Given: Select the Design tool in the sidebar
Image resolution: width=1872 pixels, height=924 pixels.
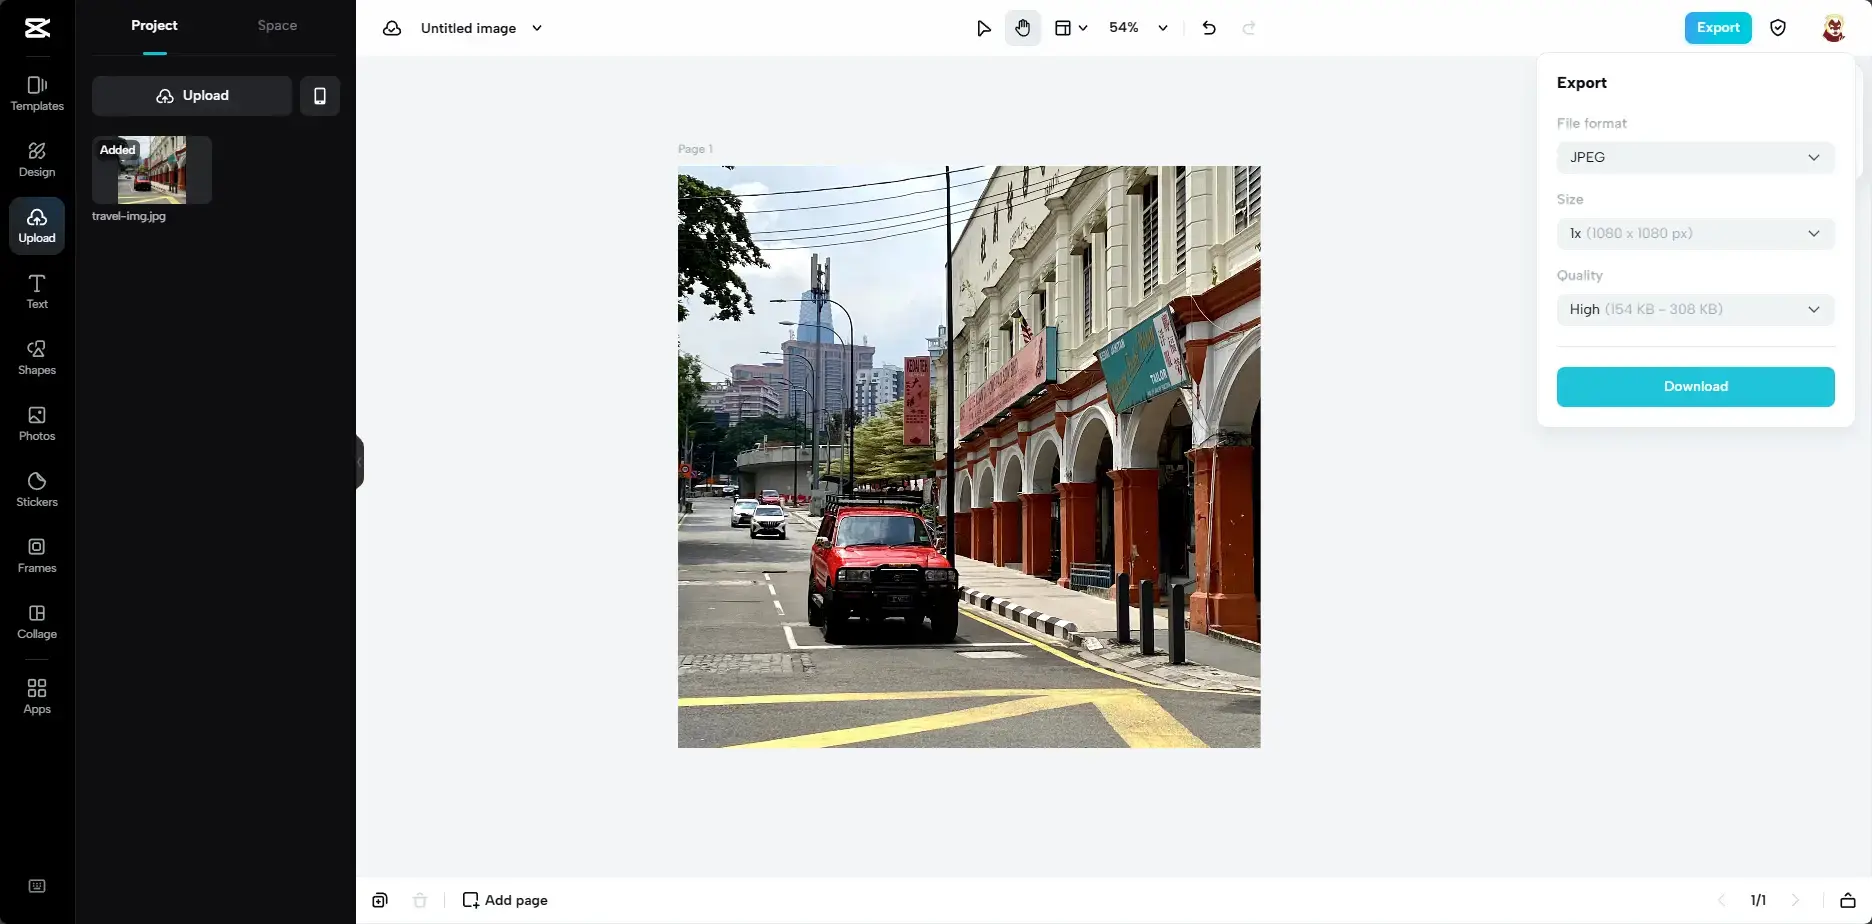Looking at the screenshot, I should [x=36, y=160].
